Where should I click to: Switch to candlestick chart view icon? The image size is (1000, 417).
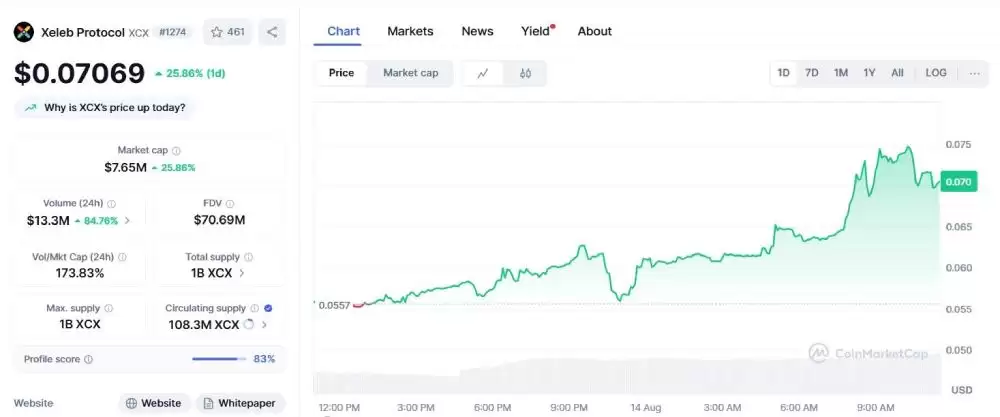tap(525, 73)
